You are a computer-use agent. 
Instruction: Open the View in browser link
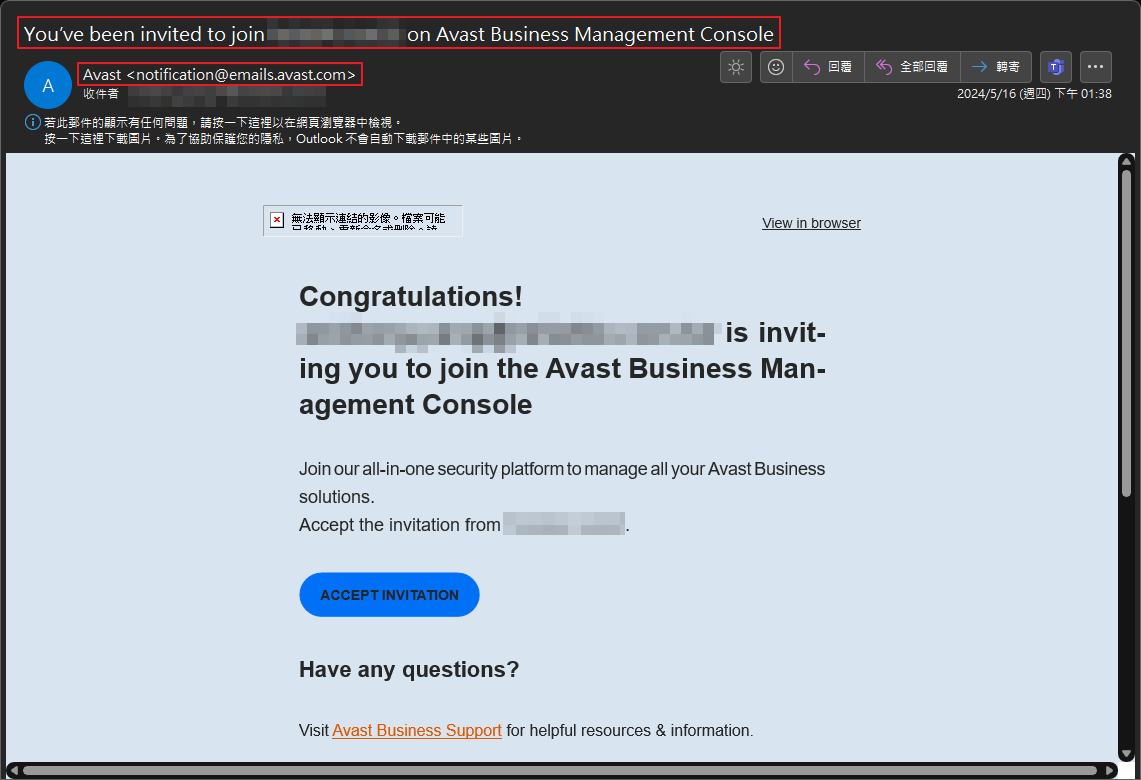point(811,223)
